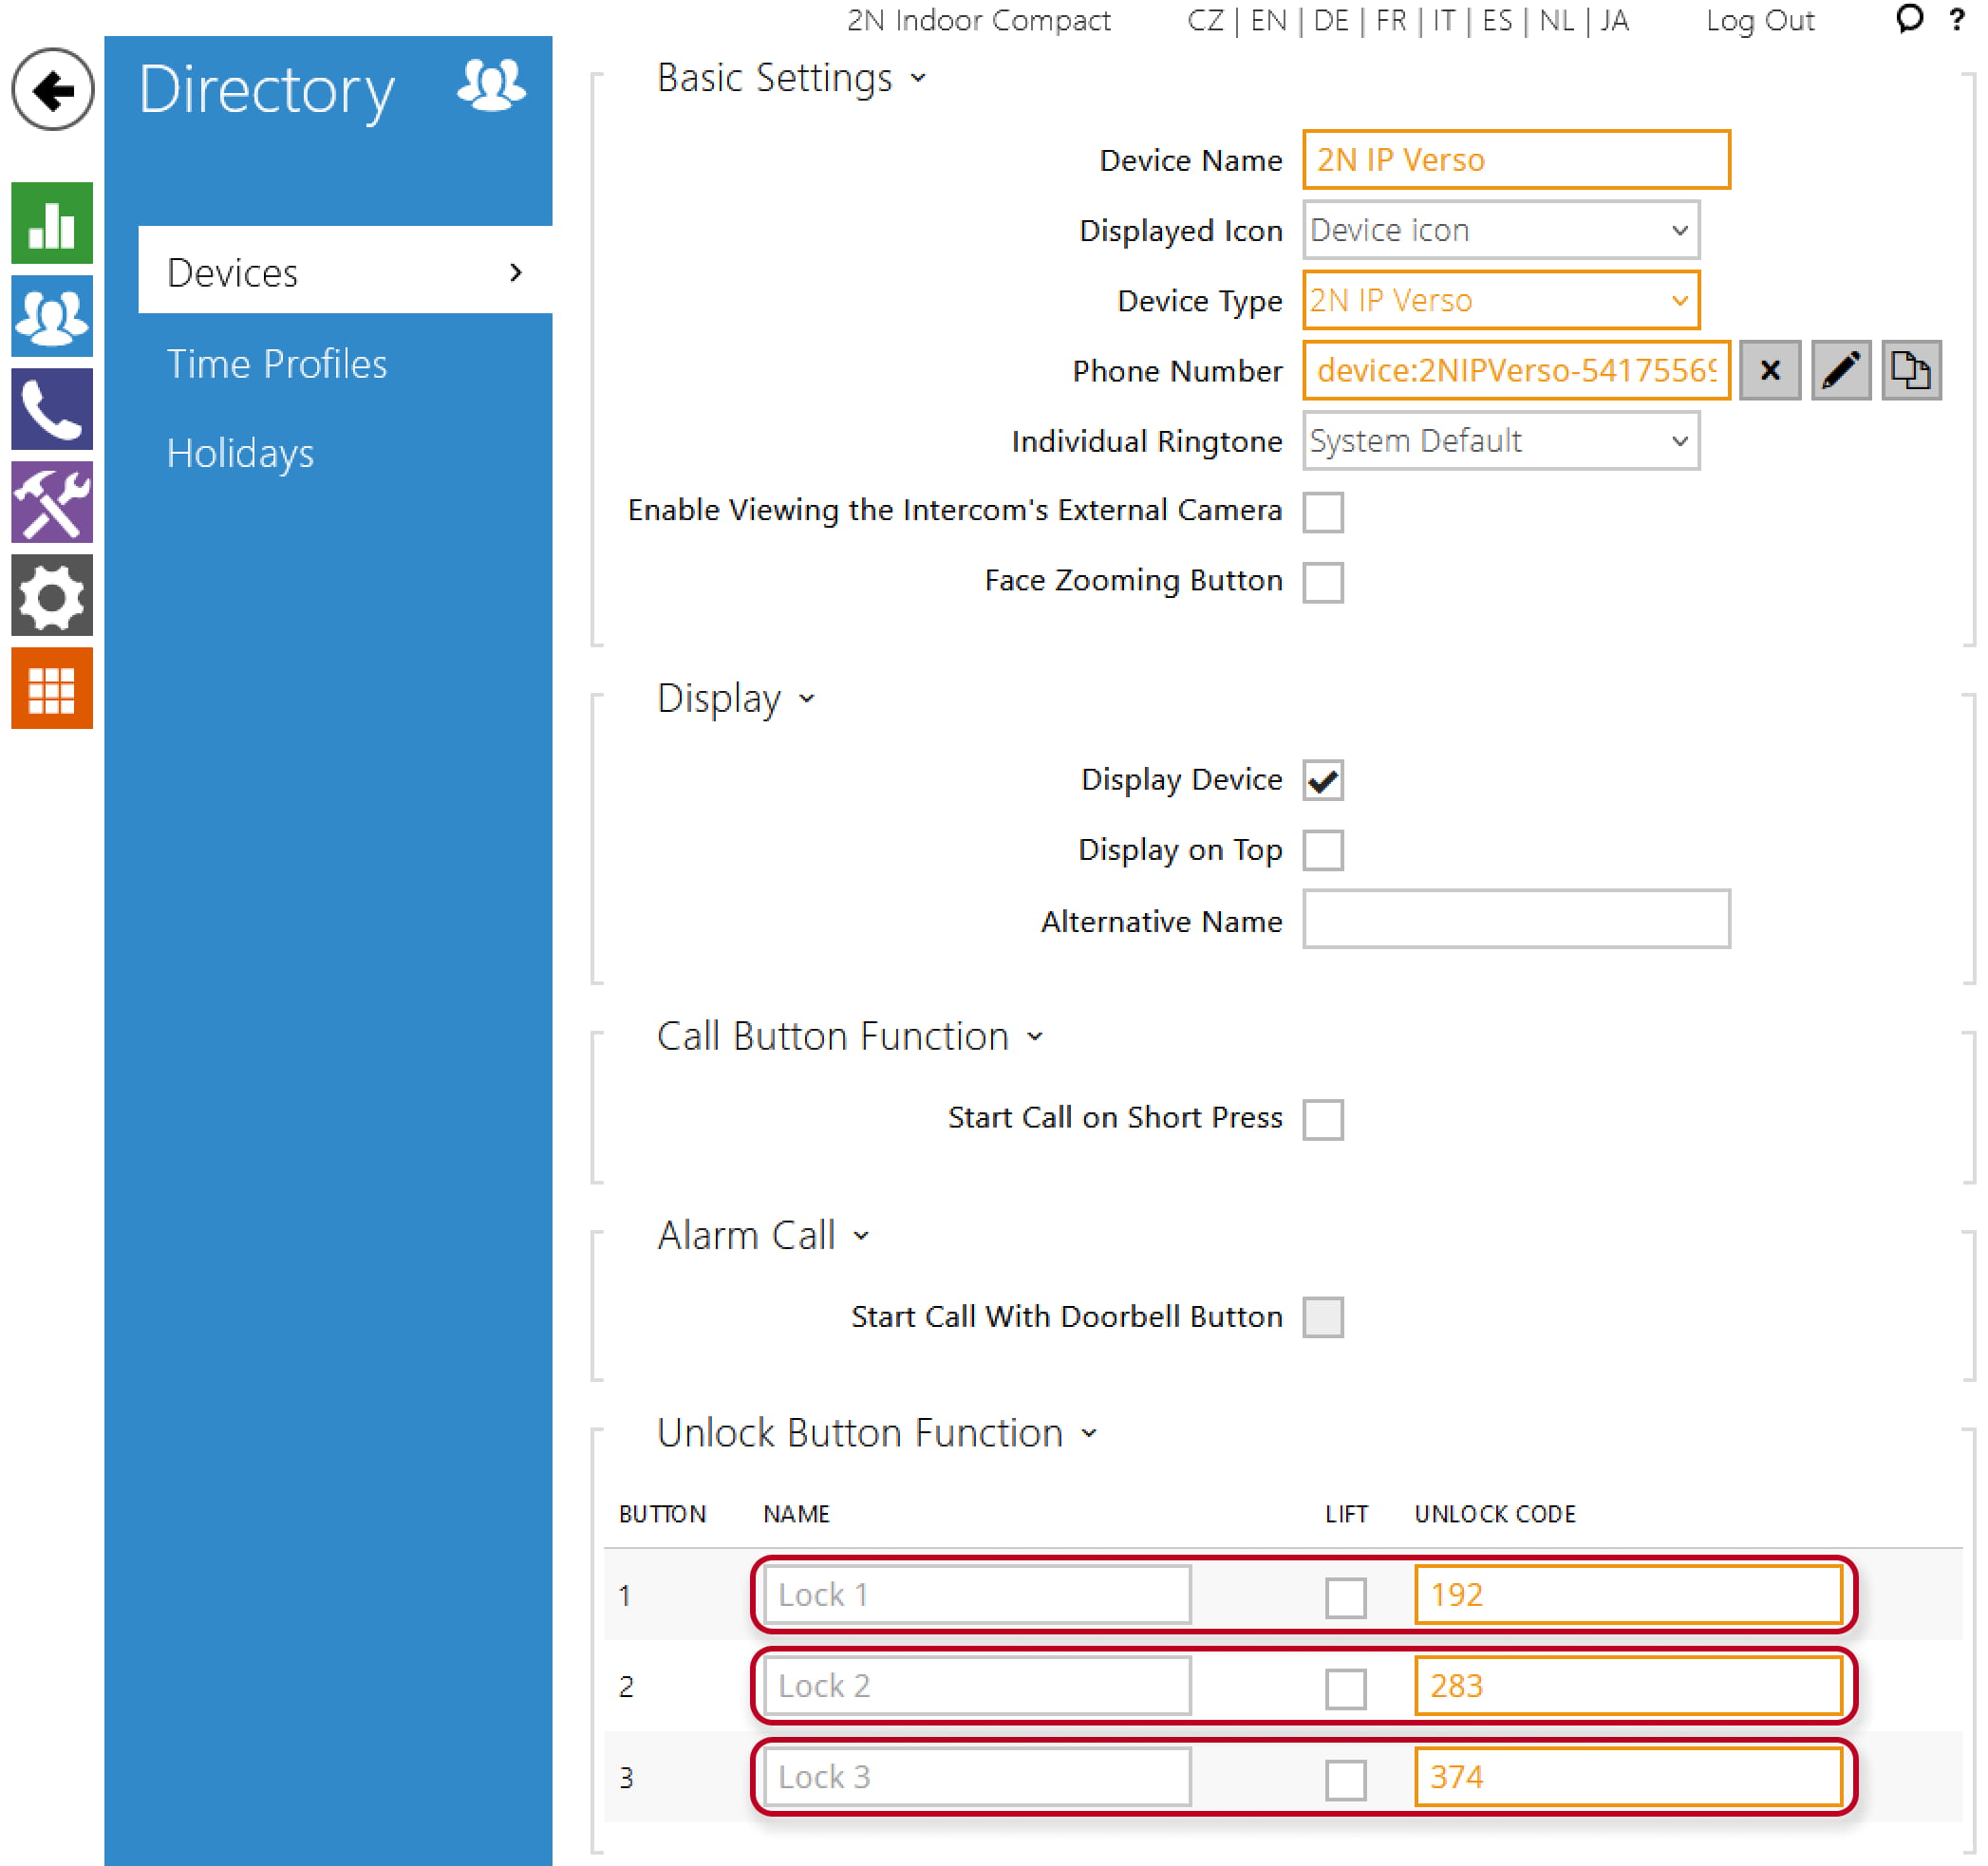Screen dimensions: 1988x1866
Task: Click the Directory header people icon
Action: click(x=491, y=85)
